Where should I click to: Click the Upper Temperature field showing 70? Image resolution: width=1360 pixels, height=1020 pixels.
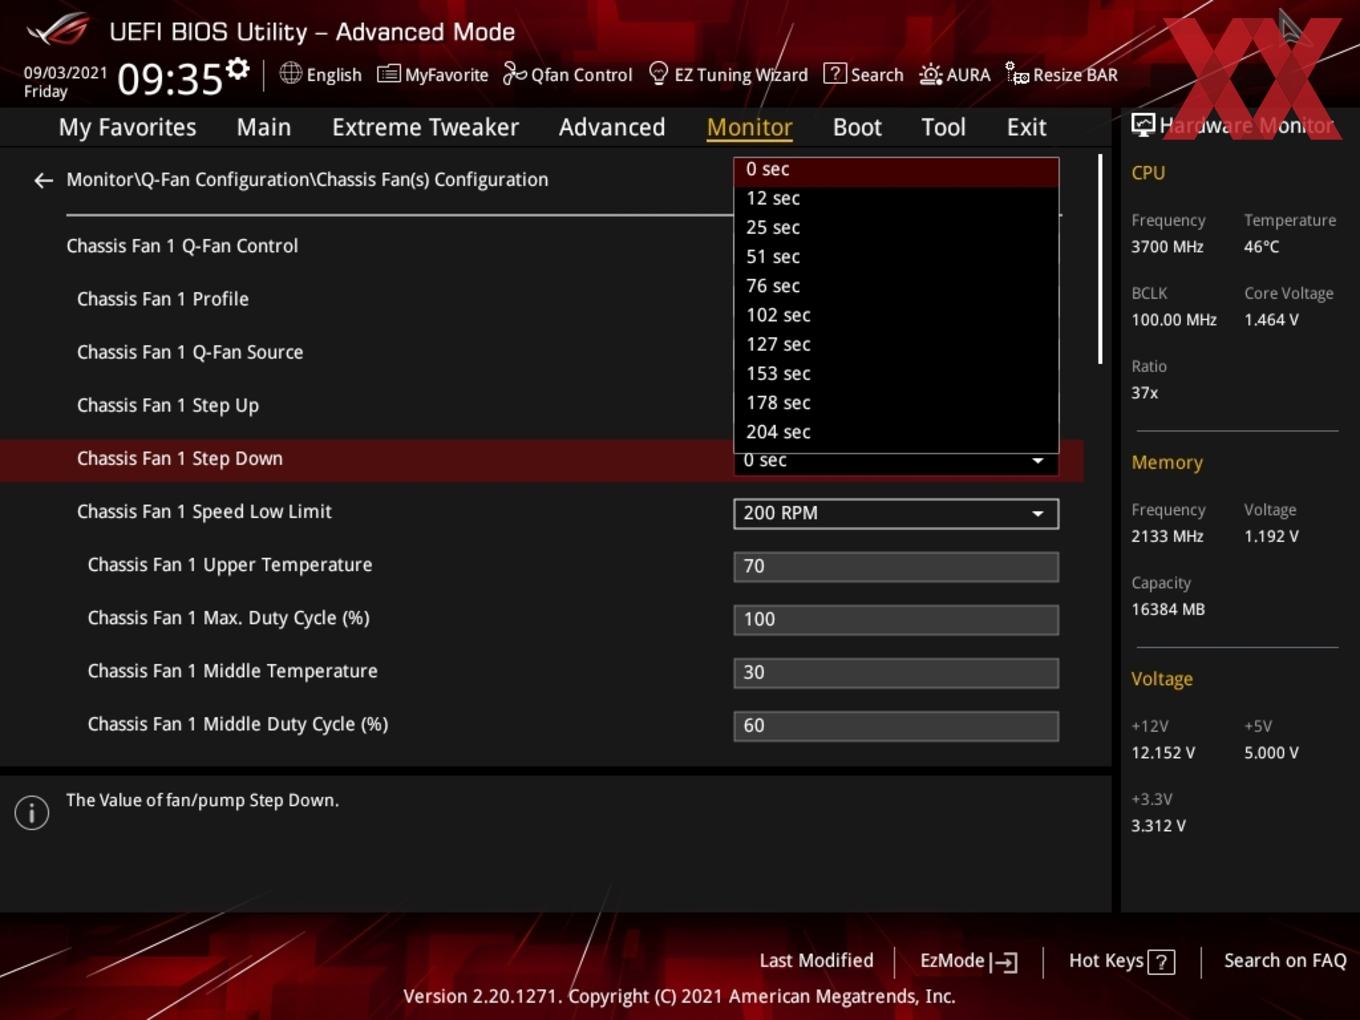point(896,566)
